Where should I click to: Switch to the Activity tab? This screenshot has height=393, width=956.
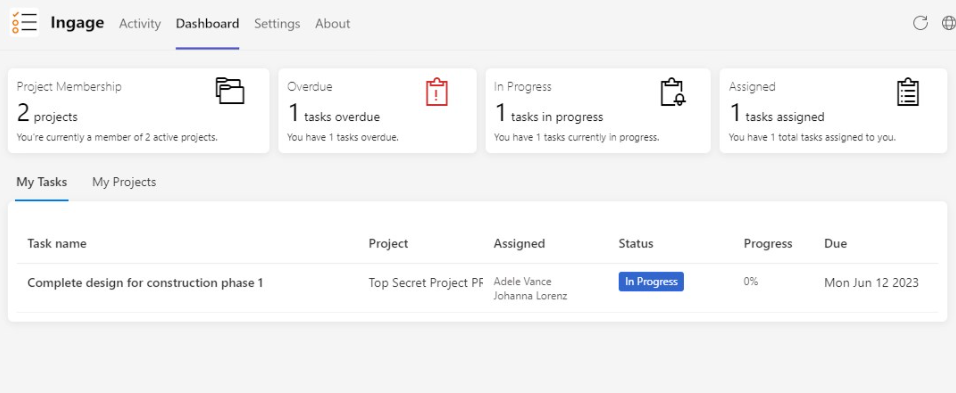(x=140, y=24)
